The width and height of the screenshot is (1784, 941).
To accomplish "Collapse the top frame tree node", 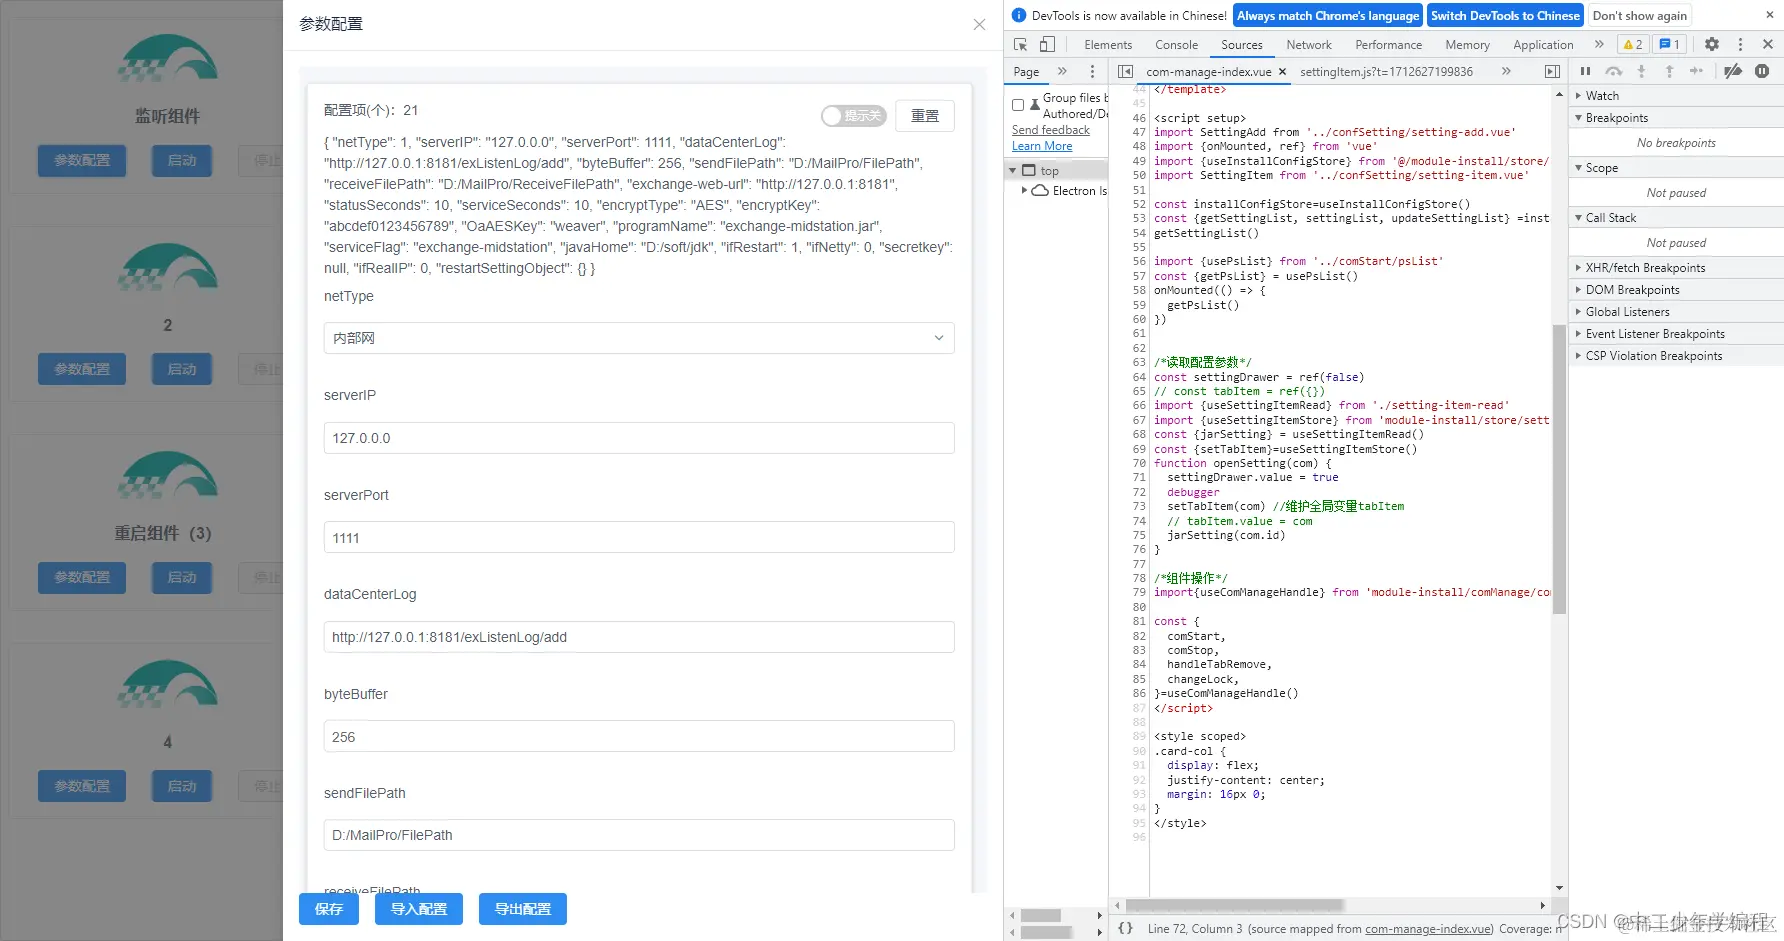I will coord(1012,171).
